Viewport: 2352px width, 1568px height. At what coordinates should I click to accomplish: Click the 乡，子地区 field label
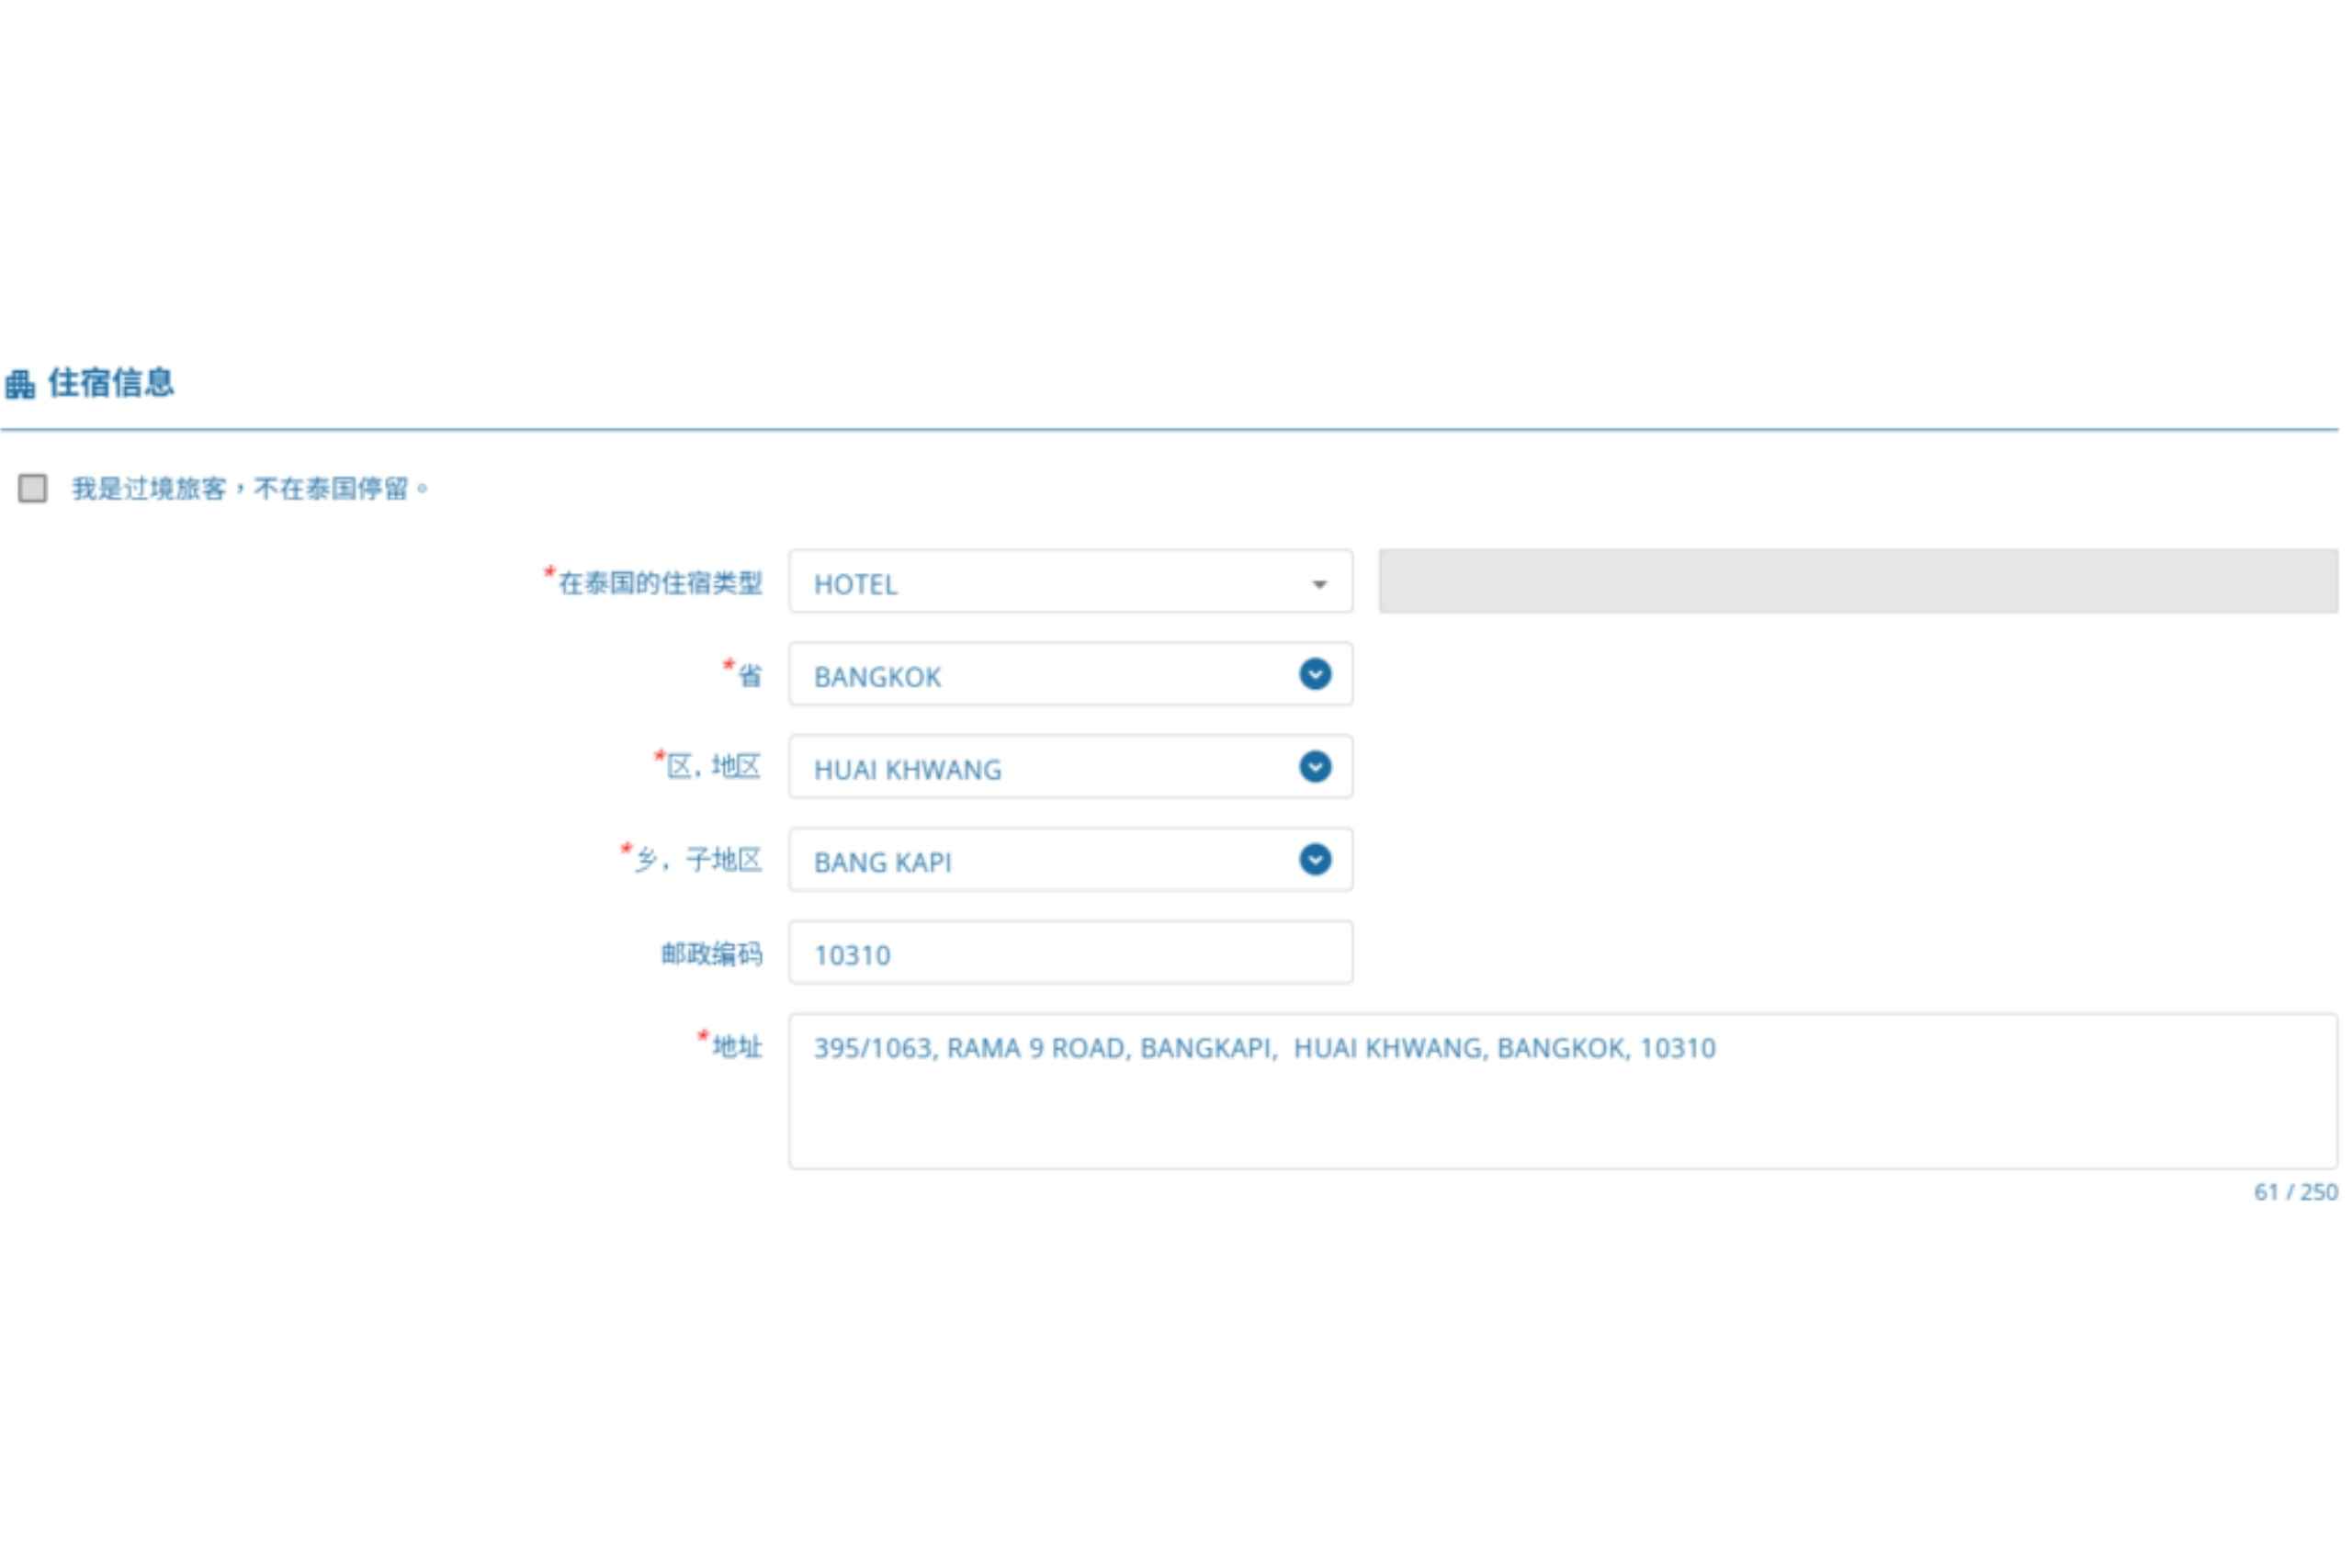698,859
